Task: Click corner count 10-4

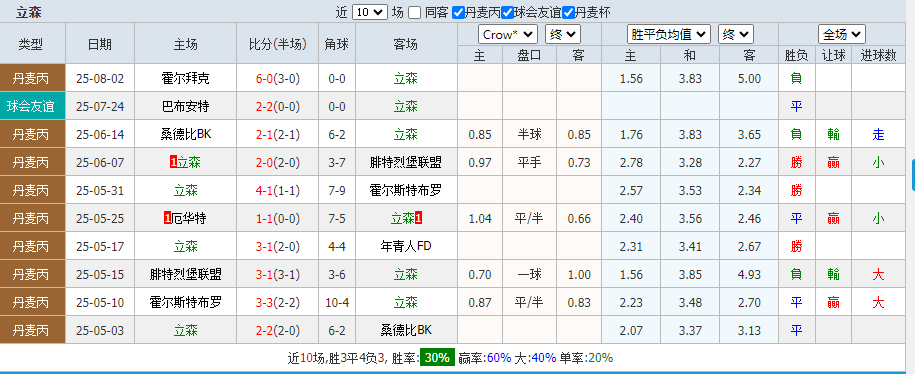Action: 337,302
